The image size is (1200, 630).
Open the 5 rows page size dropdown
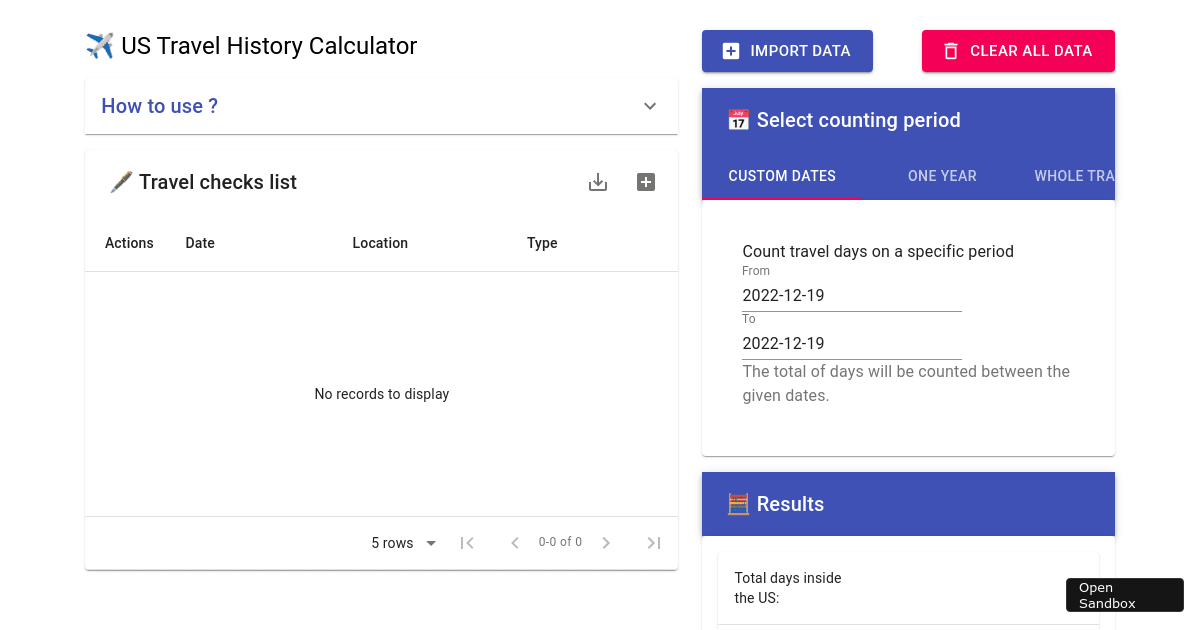point(404,543)
